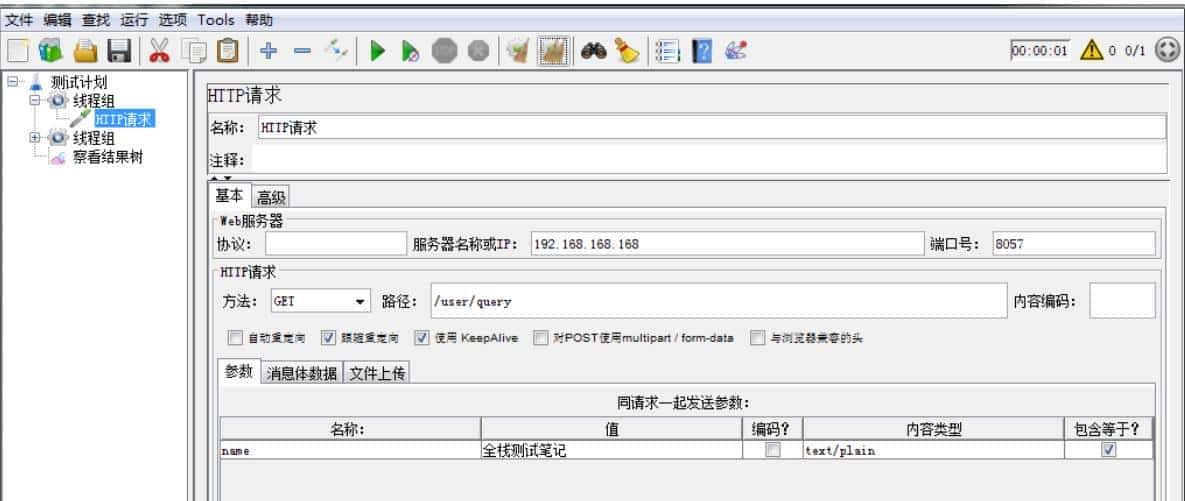The image size is (1185, 501).
Task: Expand the second 线程组 node
Action: pos(35,138)
